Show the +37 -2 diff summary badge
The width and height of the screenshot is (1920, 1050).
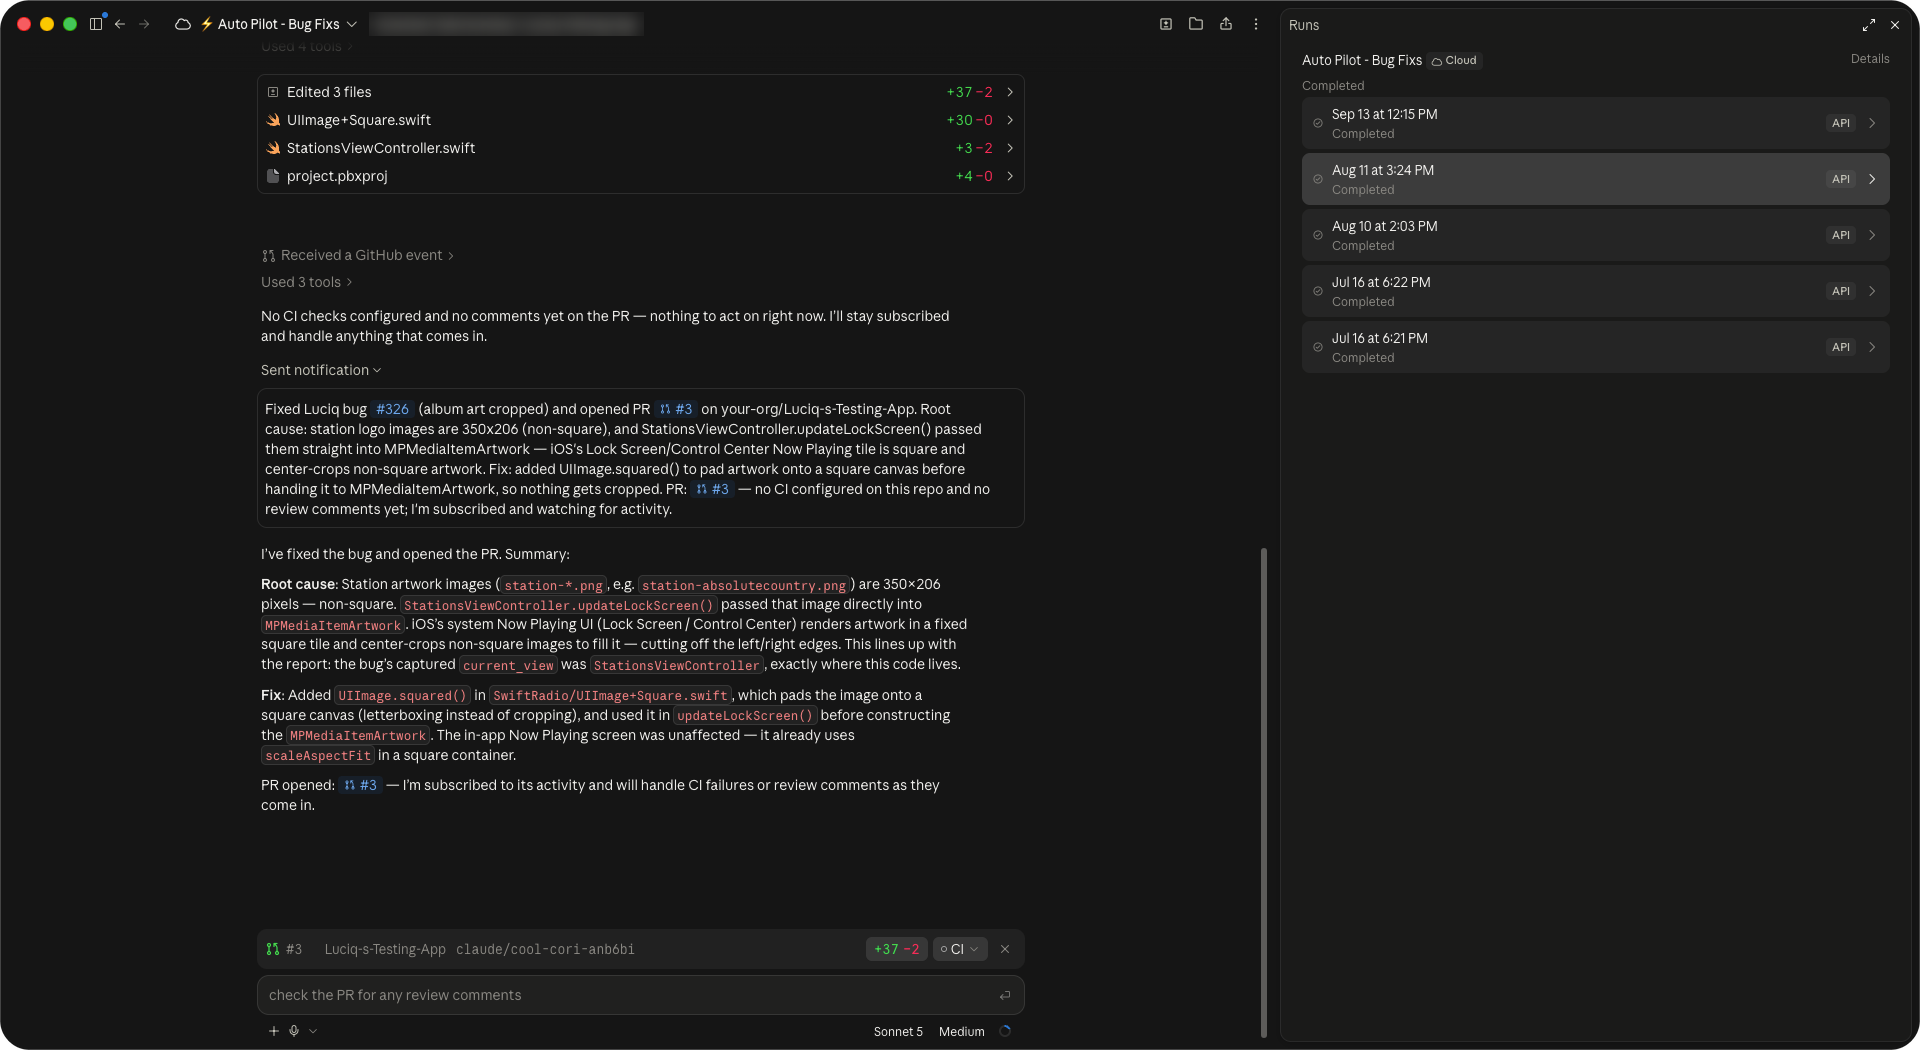[x=896, y=949]
